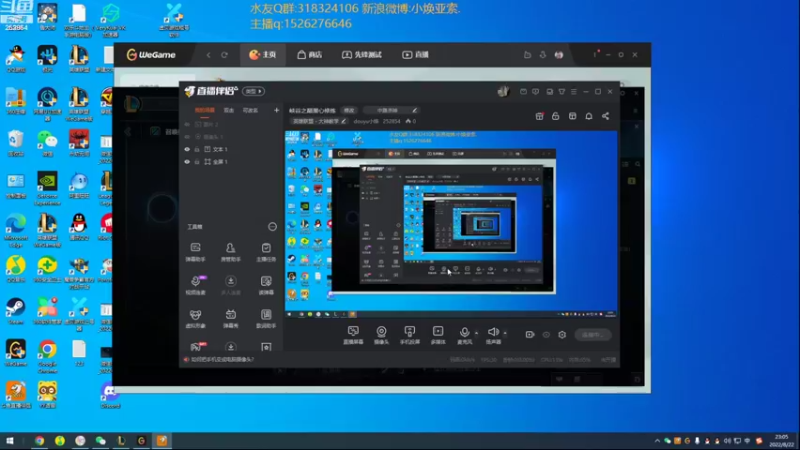This screenshot has width=800, height=450.
Task: Toggle lock on 文本 1 source
Action: tap(197, 149)
